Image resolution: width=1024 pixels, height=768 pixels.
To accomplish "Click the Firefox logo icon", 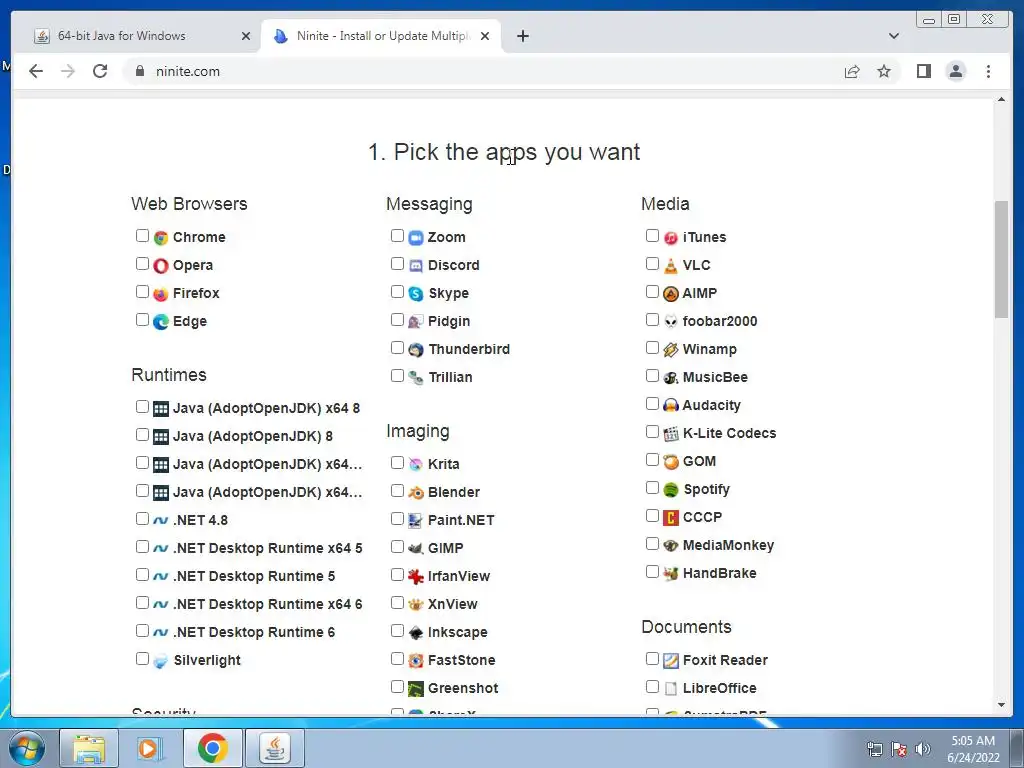I will [x=161, y=294].
